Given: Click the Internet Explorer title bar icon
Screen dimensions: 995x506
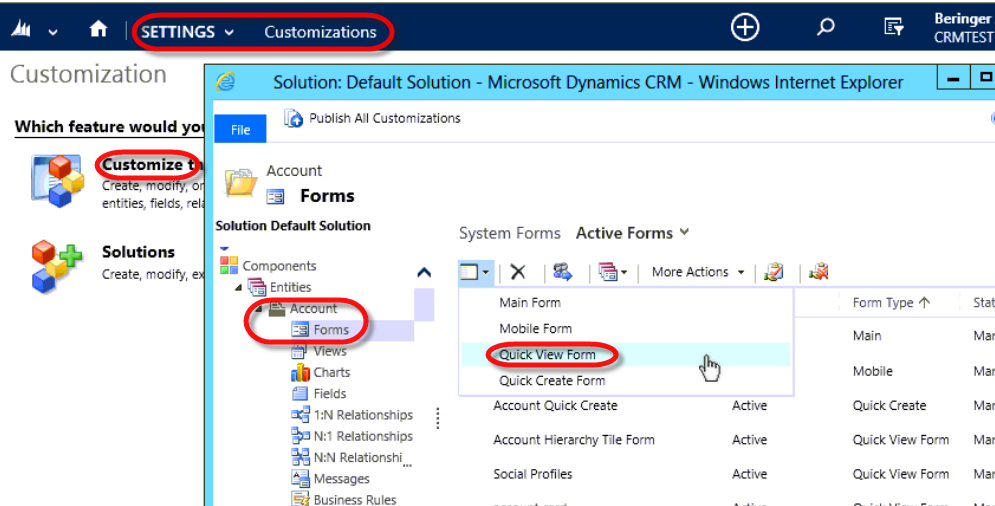Looking at the screenshot, I should coord(225,82).
